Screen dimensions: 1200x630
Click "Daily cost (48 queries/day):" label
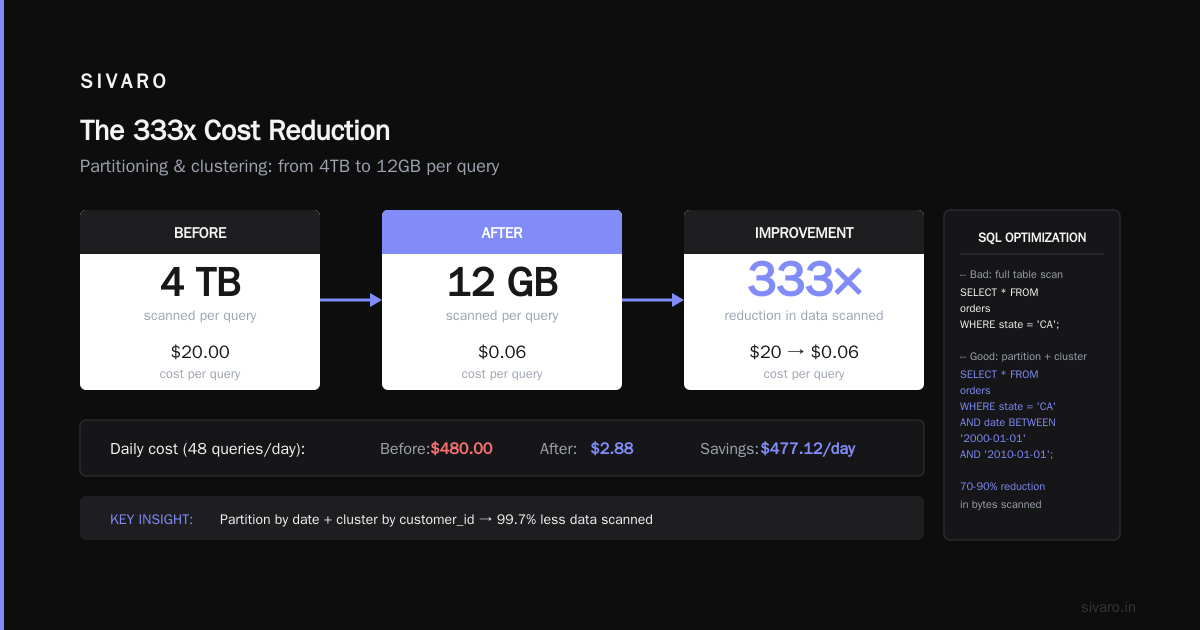click(x=207, y=449)
